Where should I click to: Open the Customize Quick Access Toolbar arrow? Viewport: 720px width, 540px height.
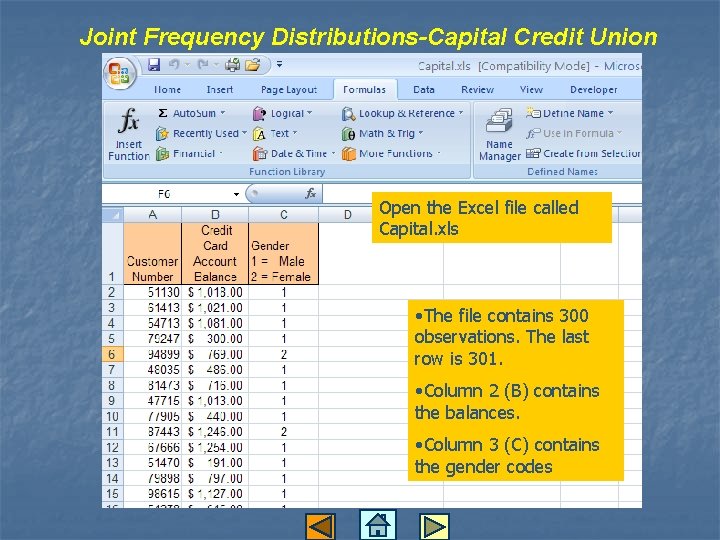[279, 64]
